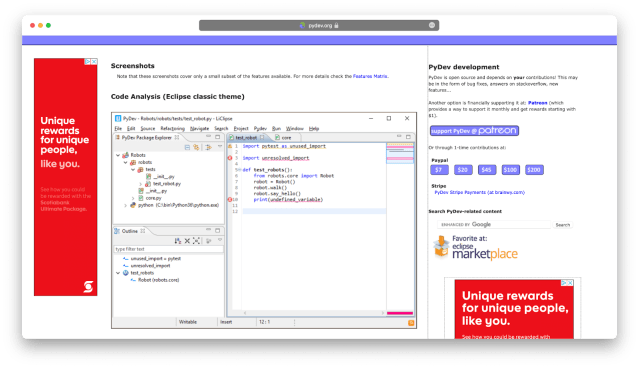
Task: Click Link with Editor icon in Package Explorer
Action: 196,147
